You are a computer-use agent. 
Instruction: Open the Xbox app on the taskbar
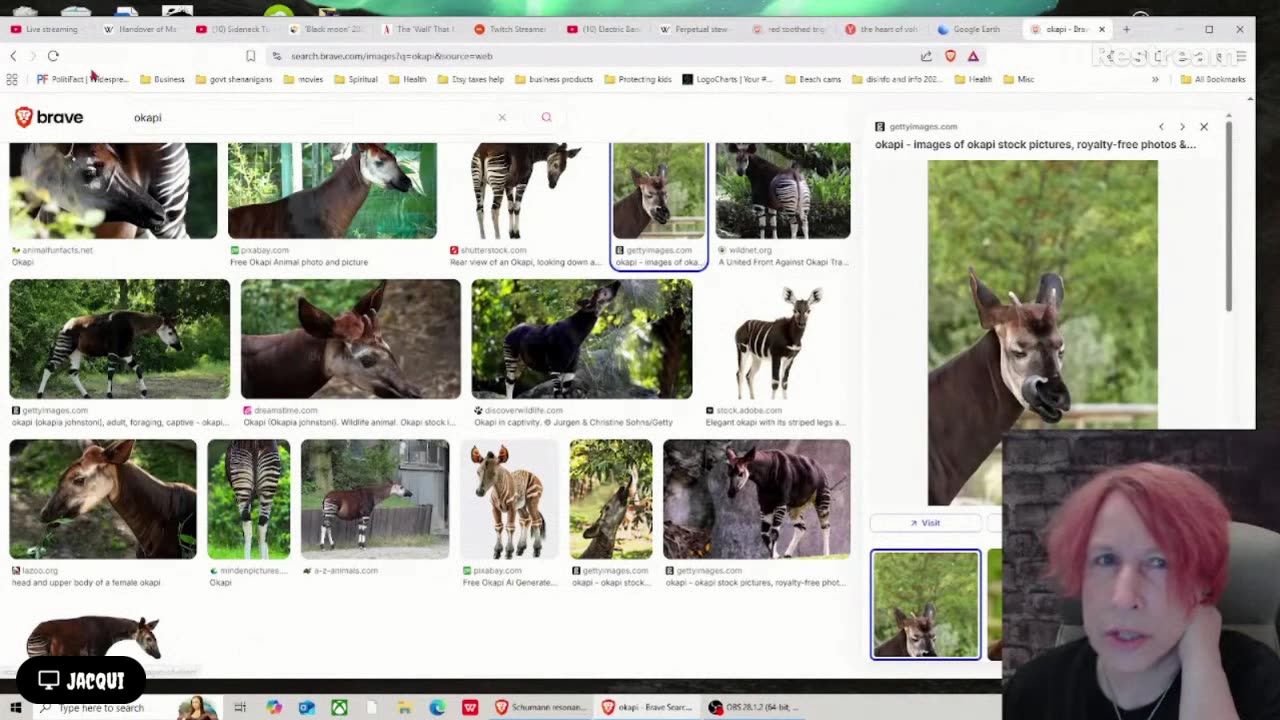(340, 708)
